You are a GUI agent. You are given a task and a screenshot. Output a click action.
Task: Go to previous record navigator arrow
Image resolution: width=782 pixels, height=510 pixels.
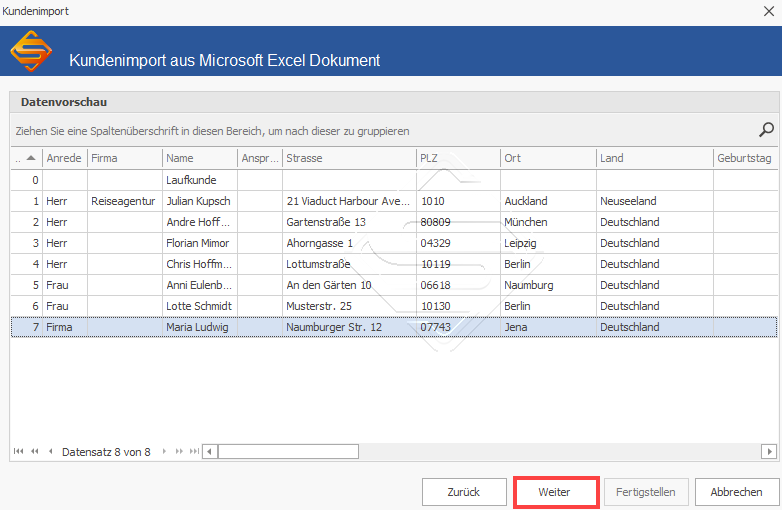pos(50,452)
